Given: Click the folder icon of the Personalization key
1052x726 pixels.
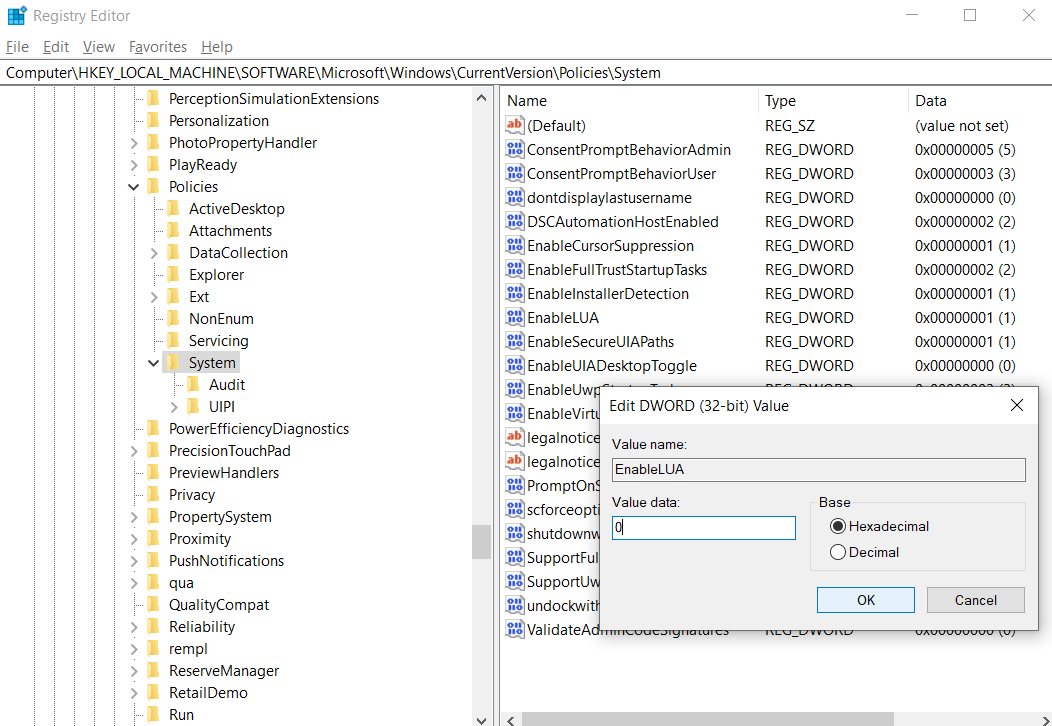Looking at the screenshot, I should pos(154,121).
